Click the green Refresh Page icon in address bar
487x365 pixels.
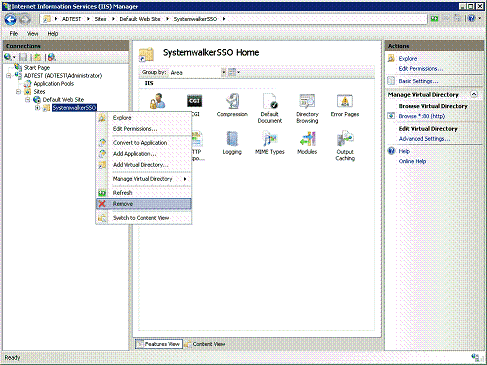[x=434, y=19]
